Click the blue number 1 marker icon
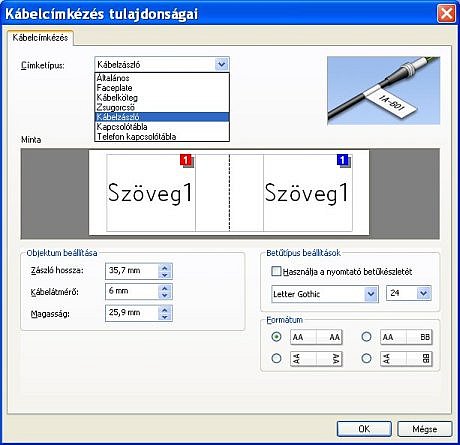Screen dimensions: 460x445 pyautogui.click(x=343, y=160)
